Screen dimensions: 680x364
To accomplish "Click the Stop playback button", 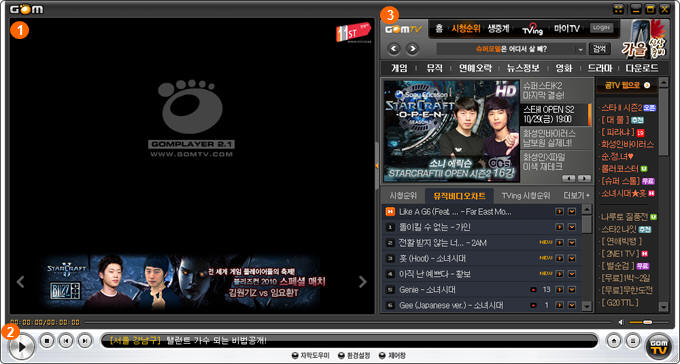I will pos(47,341).
